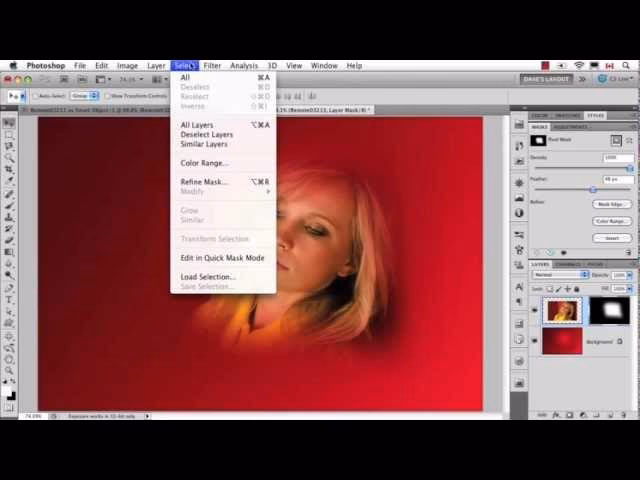Image resolution: width=640 pixels, height=480 pixels.
Task: Open the screen mode dropdown in application bar
Action: pyautogui.click(x=103, y=80)
